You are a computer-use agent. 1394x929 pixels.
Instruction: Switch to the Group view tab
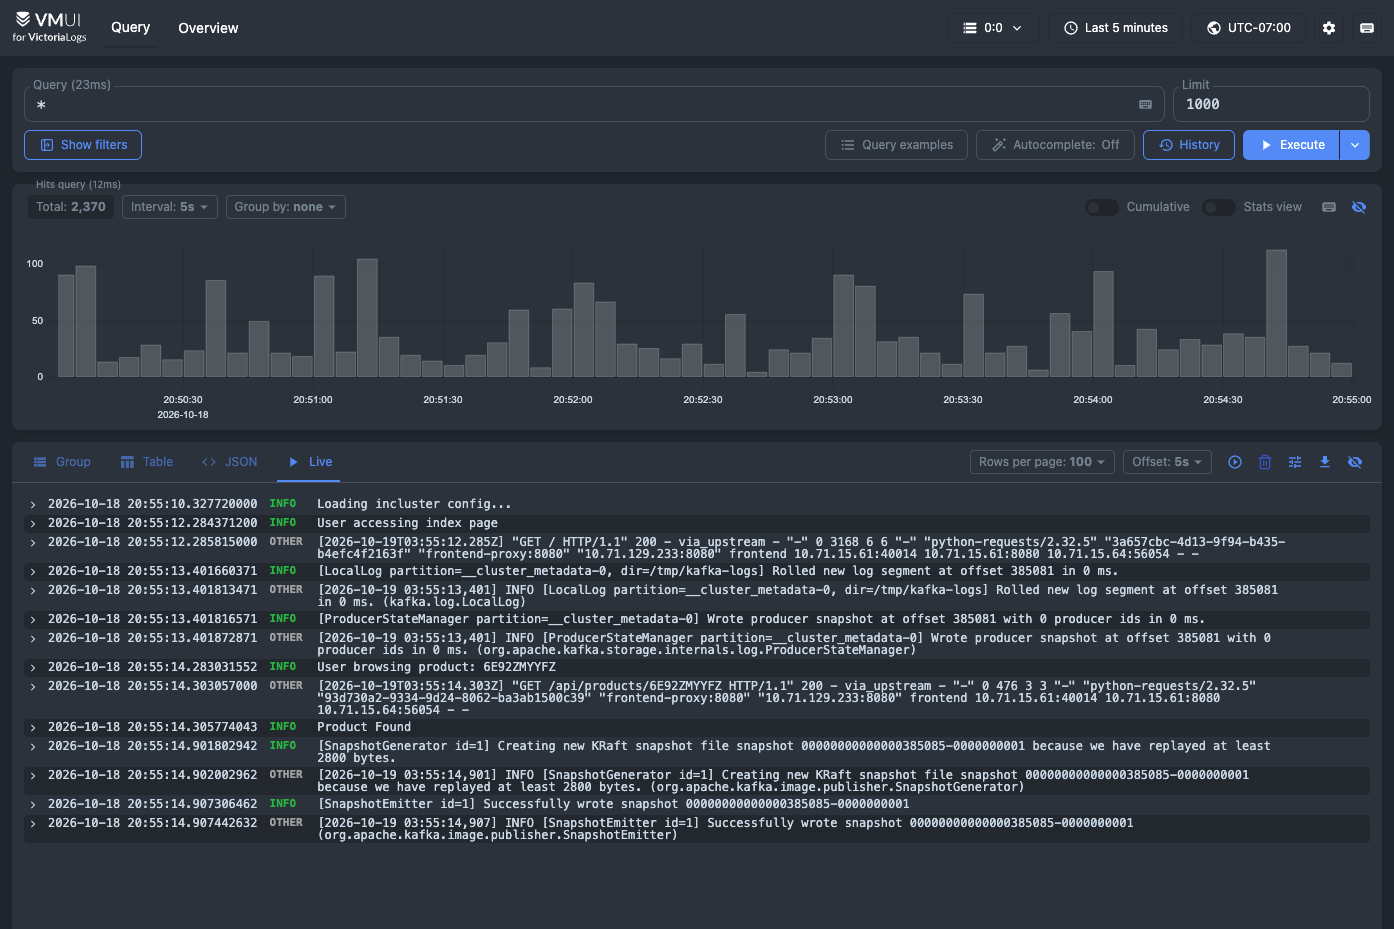62,462
